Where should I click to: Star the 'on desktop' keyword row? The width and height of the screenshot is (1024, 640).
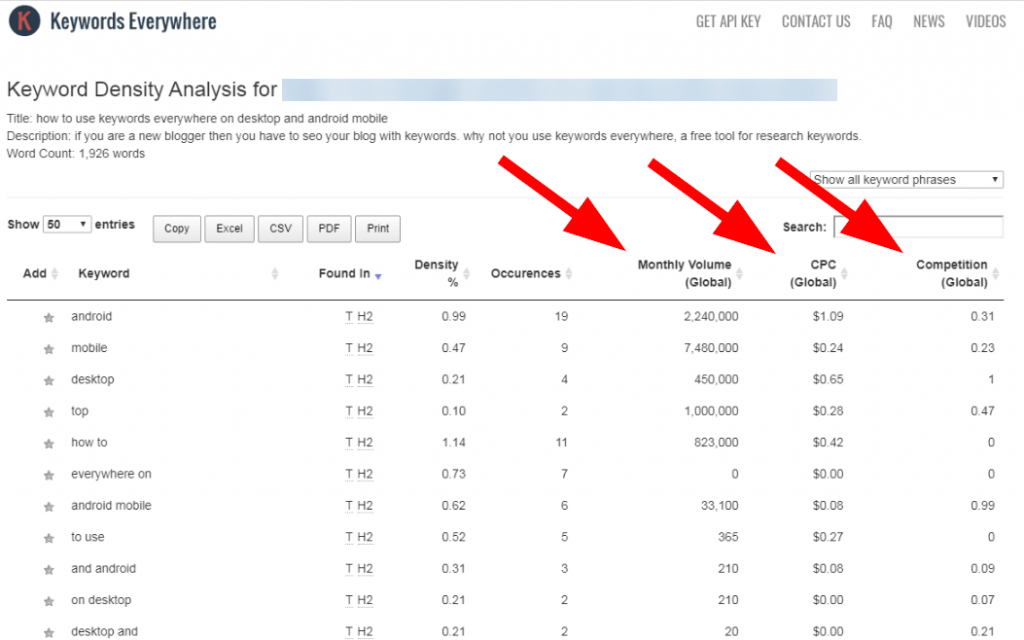49,601
